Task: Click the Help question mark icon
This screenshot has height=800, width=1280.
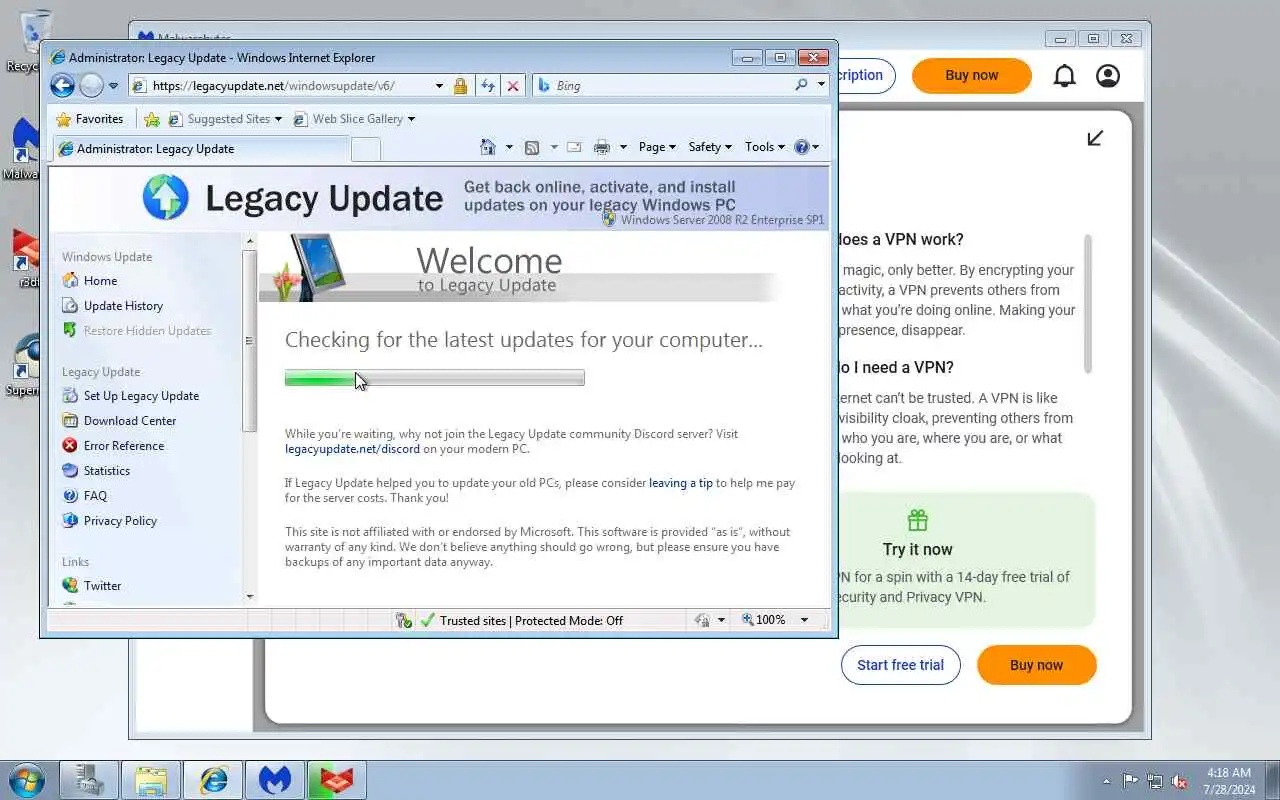Action: click(801, 147)
